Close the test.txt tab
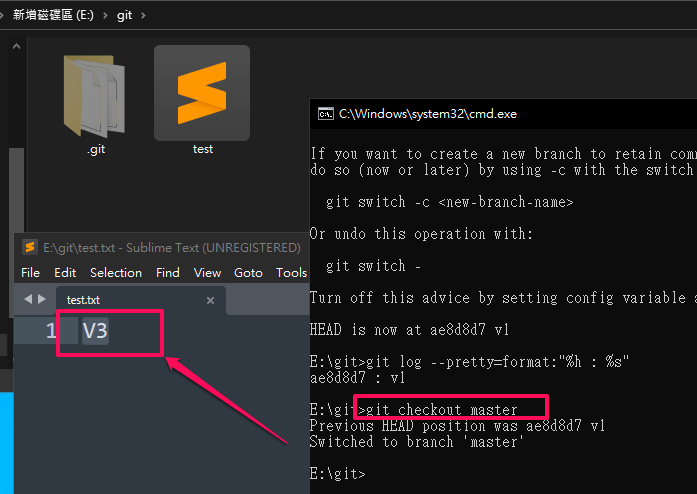This screenshot has height=494, width=697. pos(210,301)
